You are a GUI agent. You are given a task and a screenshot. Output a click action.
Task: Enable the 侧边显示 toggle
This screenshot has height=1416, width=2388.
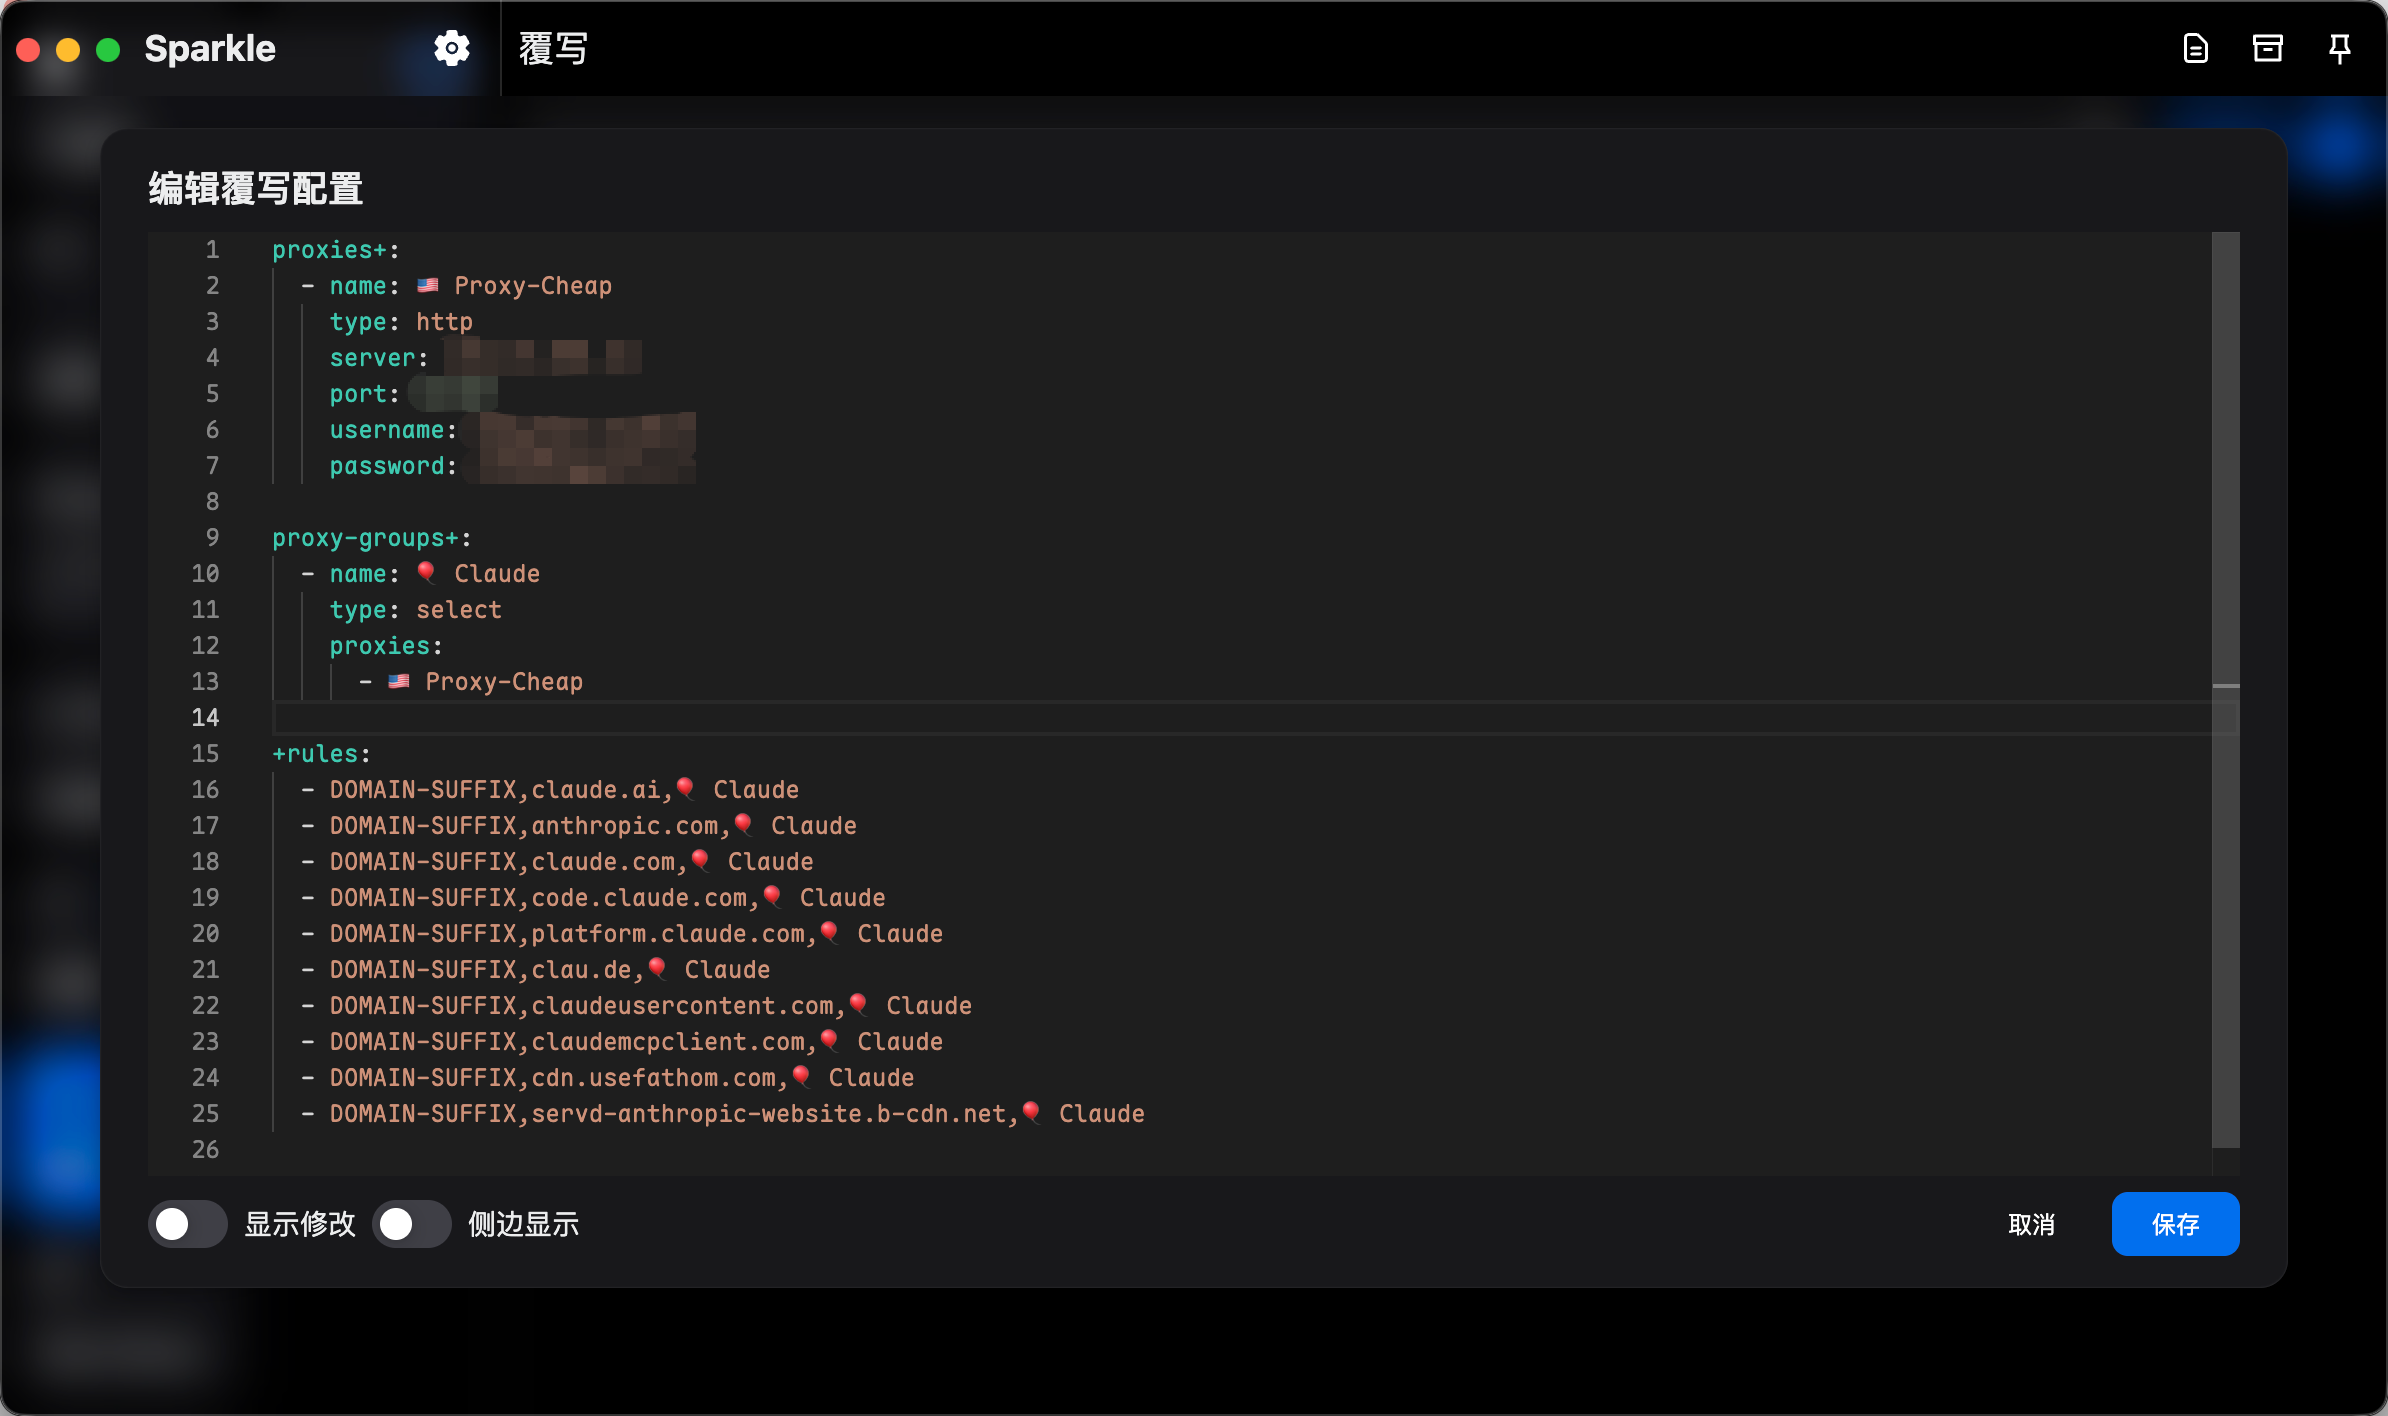[x=412, y=1223]
